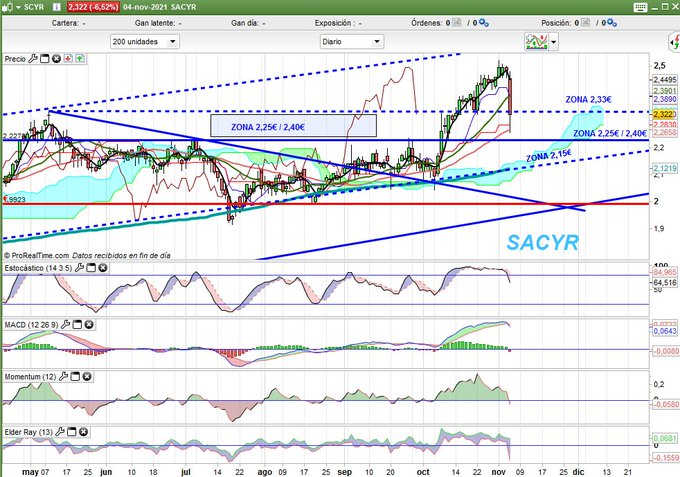Maximize the Estocástico panel
This screenshot has width=680, height=477.
pyautogui.click(x=91, y=268)
